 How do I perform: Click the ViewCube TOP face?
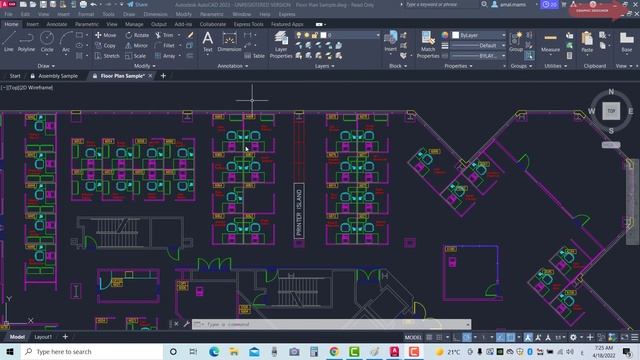click(611, 111)
